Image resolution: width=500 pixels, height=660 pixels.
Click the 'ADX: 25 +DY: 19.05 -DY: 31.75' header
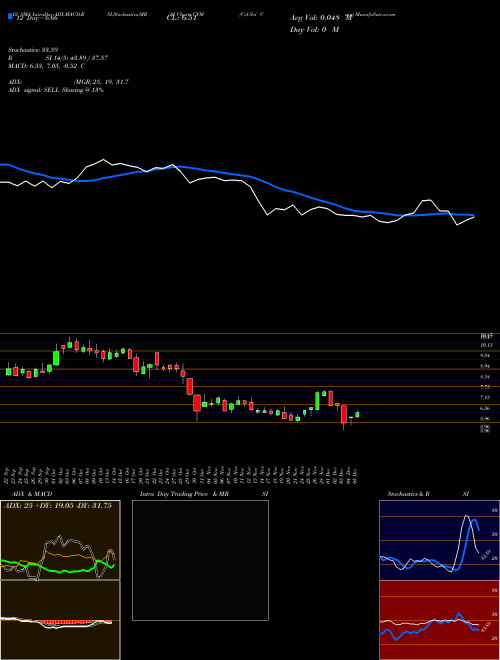pos(57,506)
